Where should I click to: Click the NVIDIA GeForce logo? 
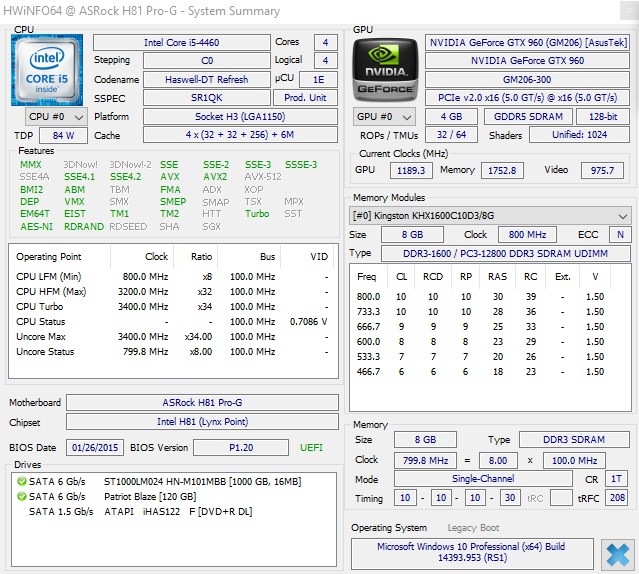tap(385, 70)
